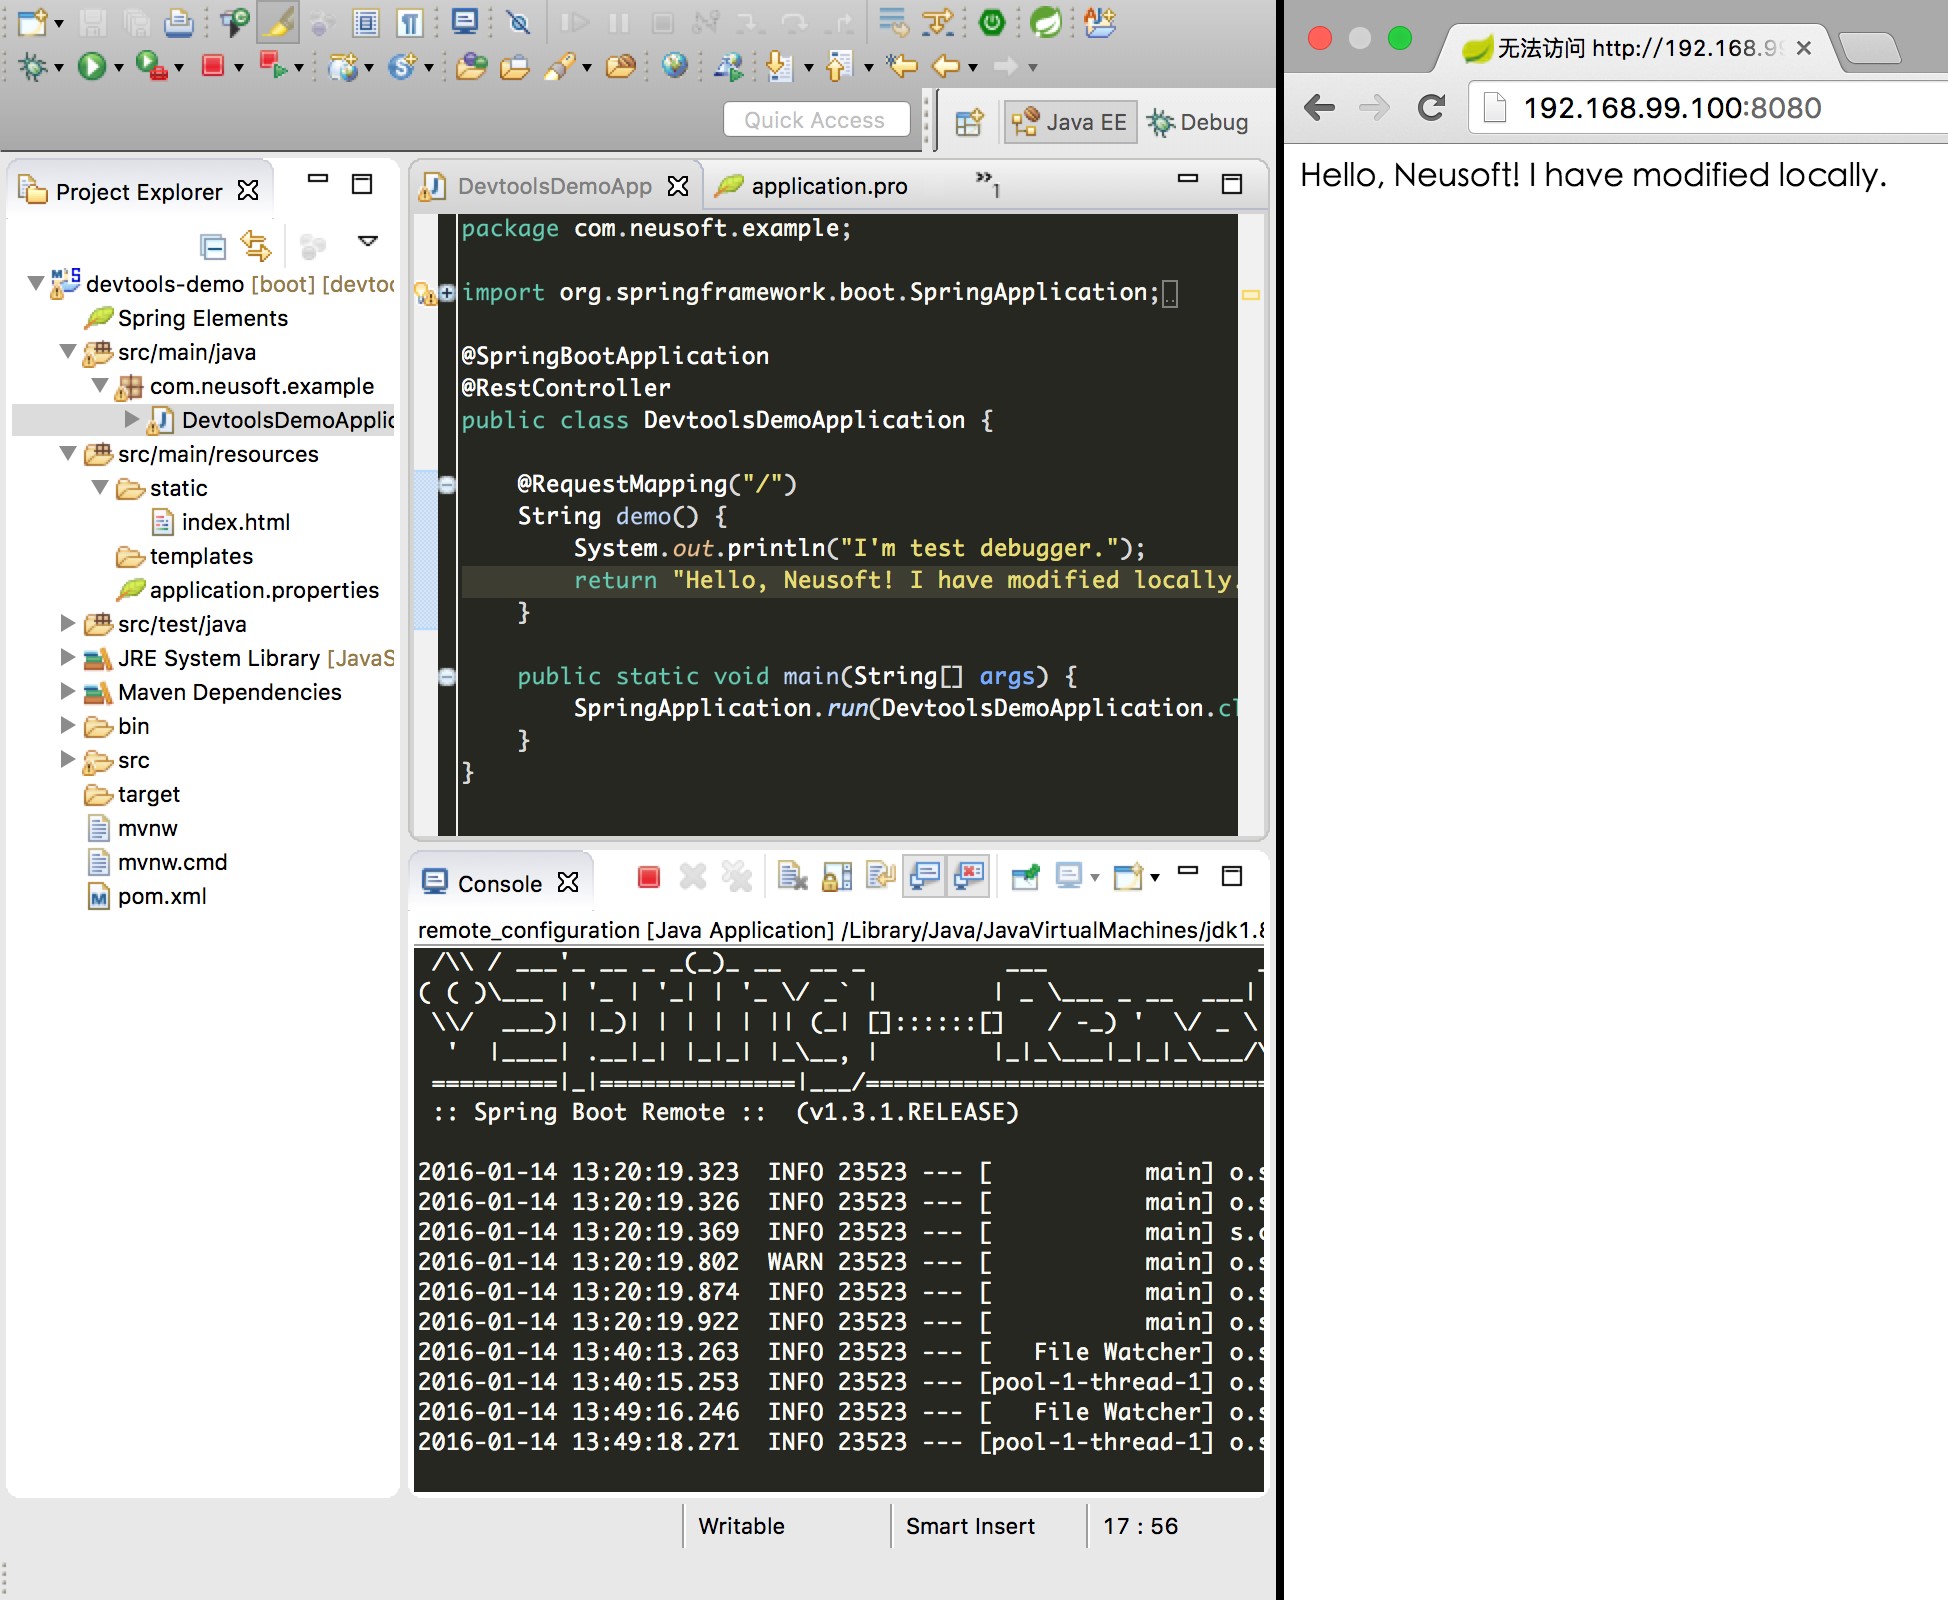Expand the folded import block

(447, 292)
